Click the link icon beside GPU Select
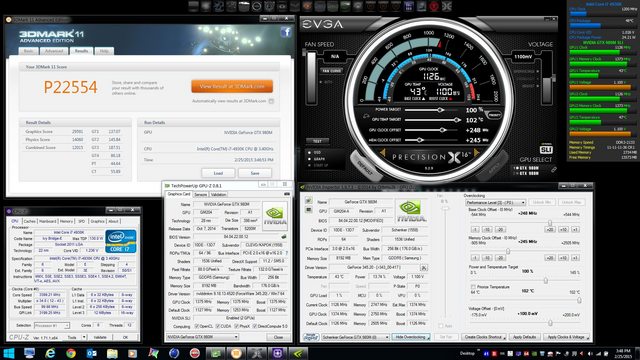This screenshot has height=360, width=640. 553,169
